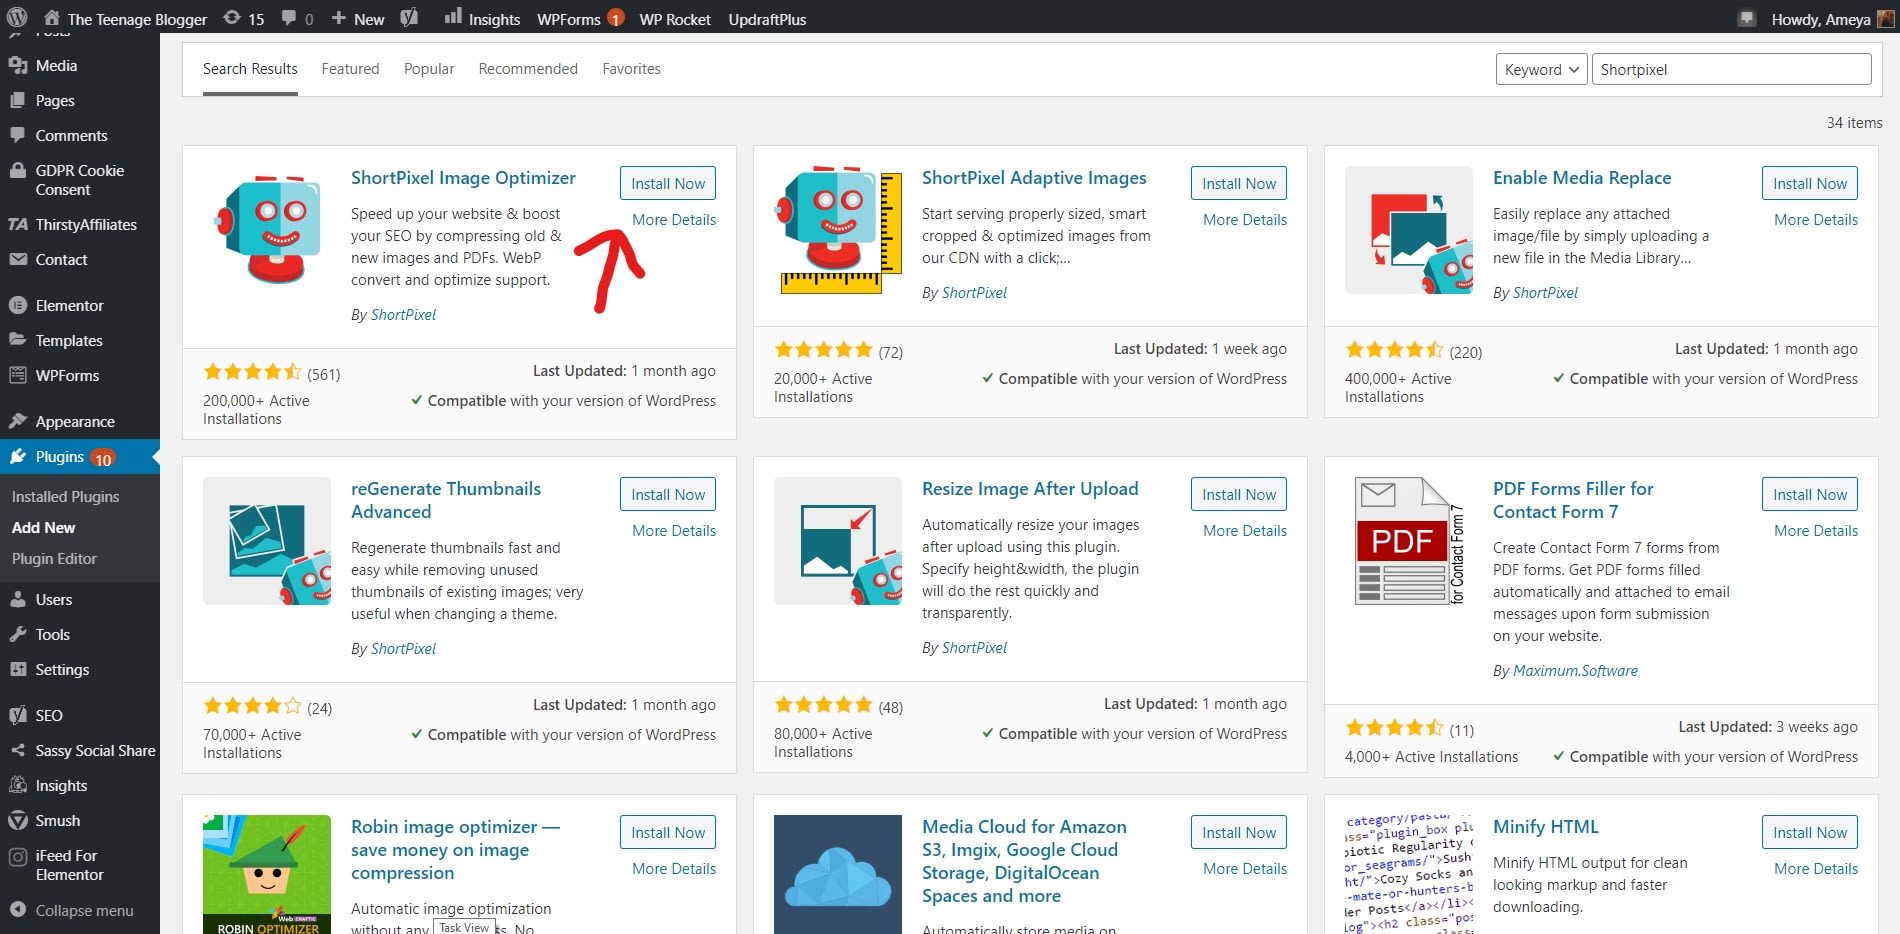Install Media Cloud for Amazon S3 plugin

(1239, 832)
